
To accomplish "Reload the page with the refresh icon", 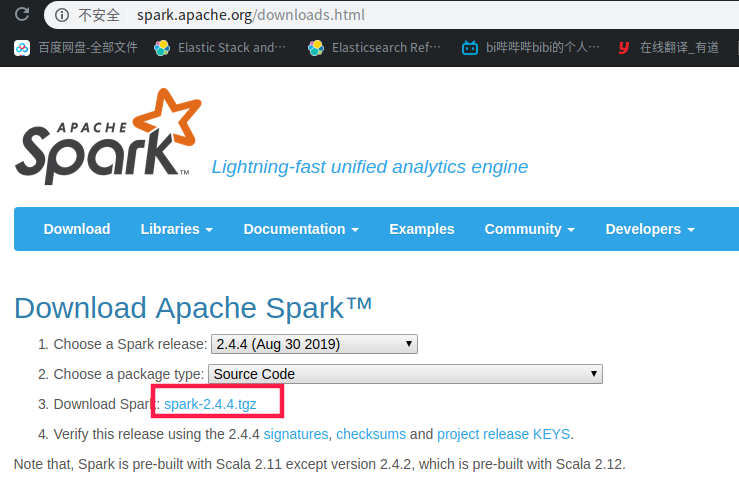I will [x=22, y=14].
